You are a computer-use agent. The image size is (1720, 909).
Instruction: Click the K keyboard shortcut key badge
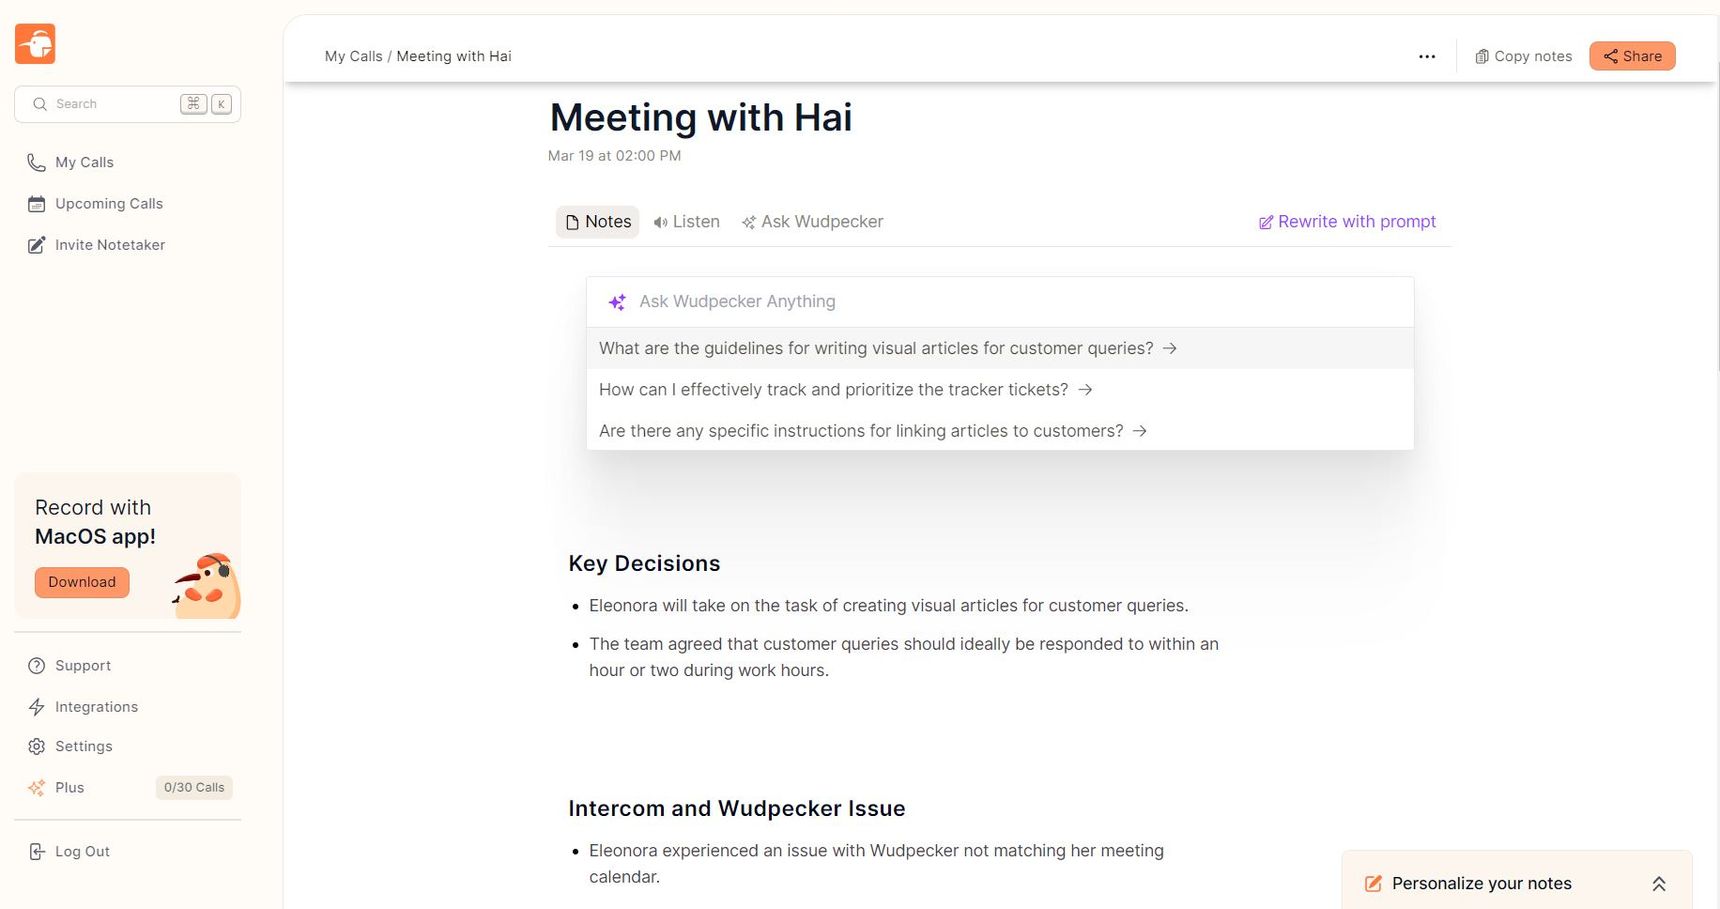click(x=221, y=104)
